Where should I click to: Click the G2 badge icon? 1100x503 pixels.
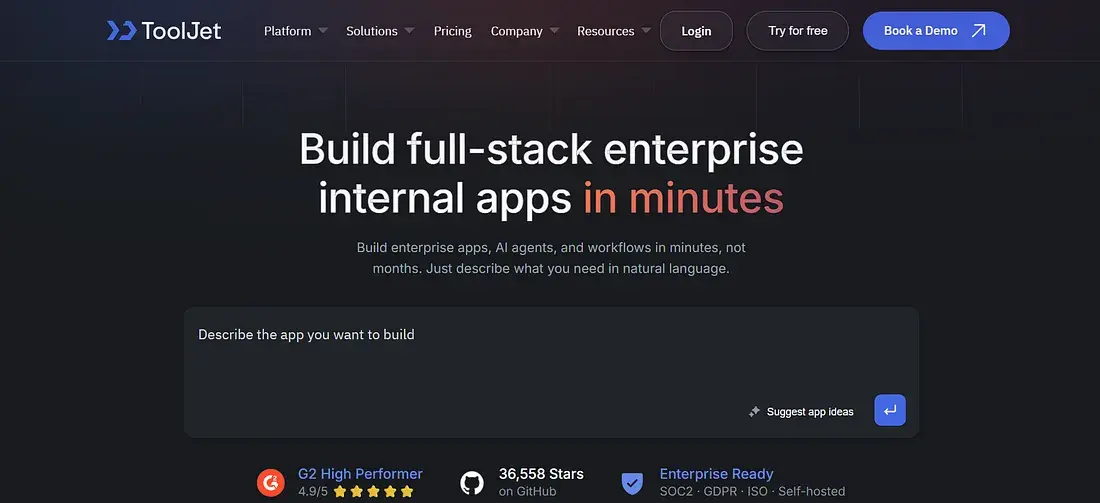pos(270,483)
